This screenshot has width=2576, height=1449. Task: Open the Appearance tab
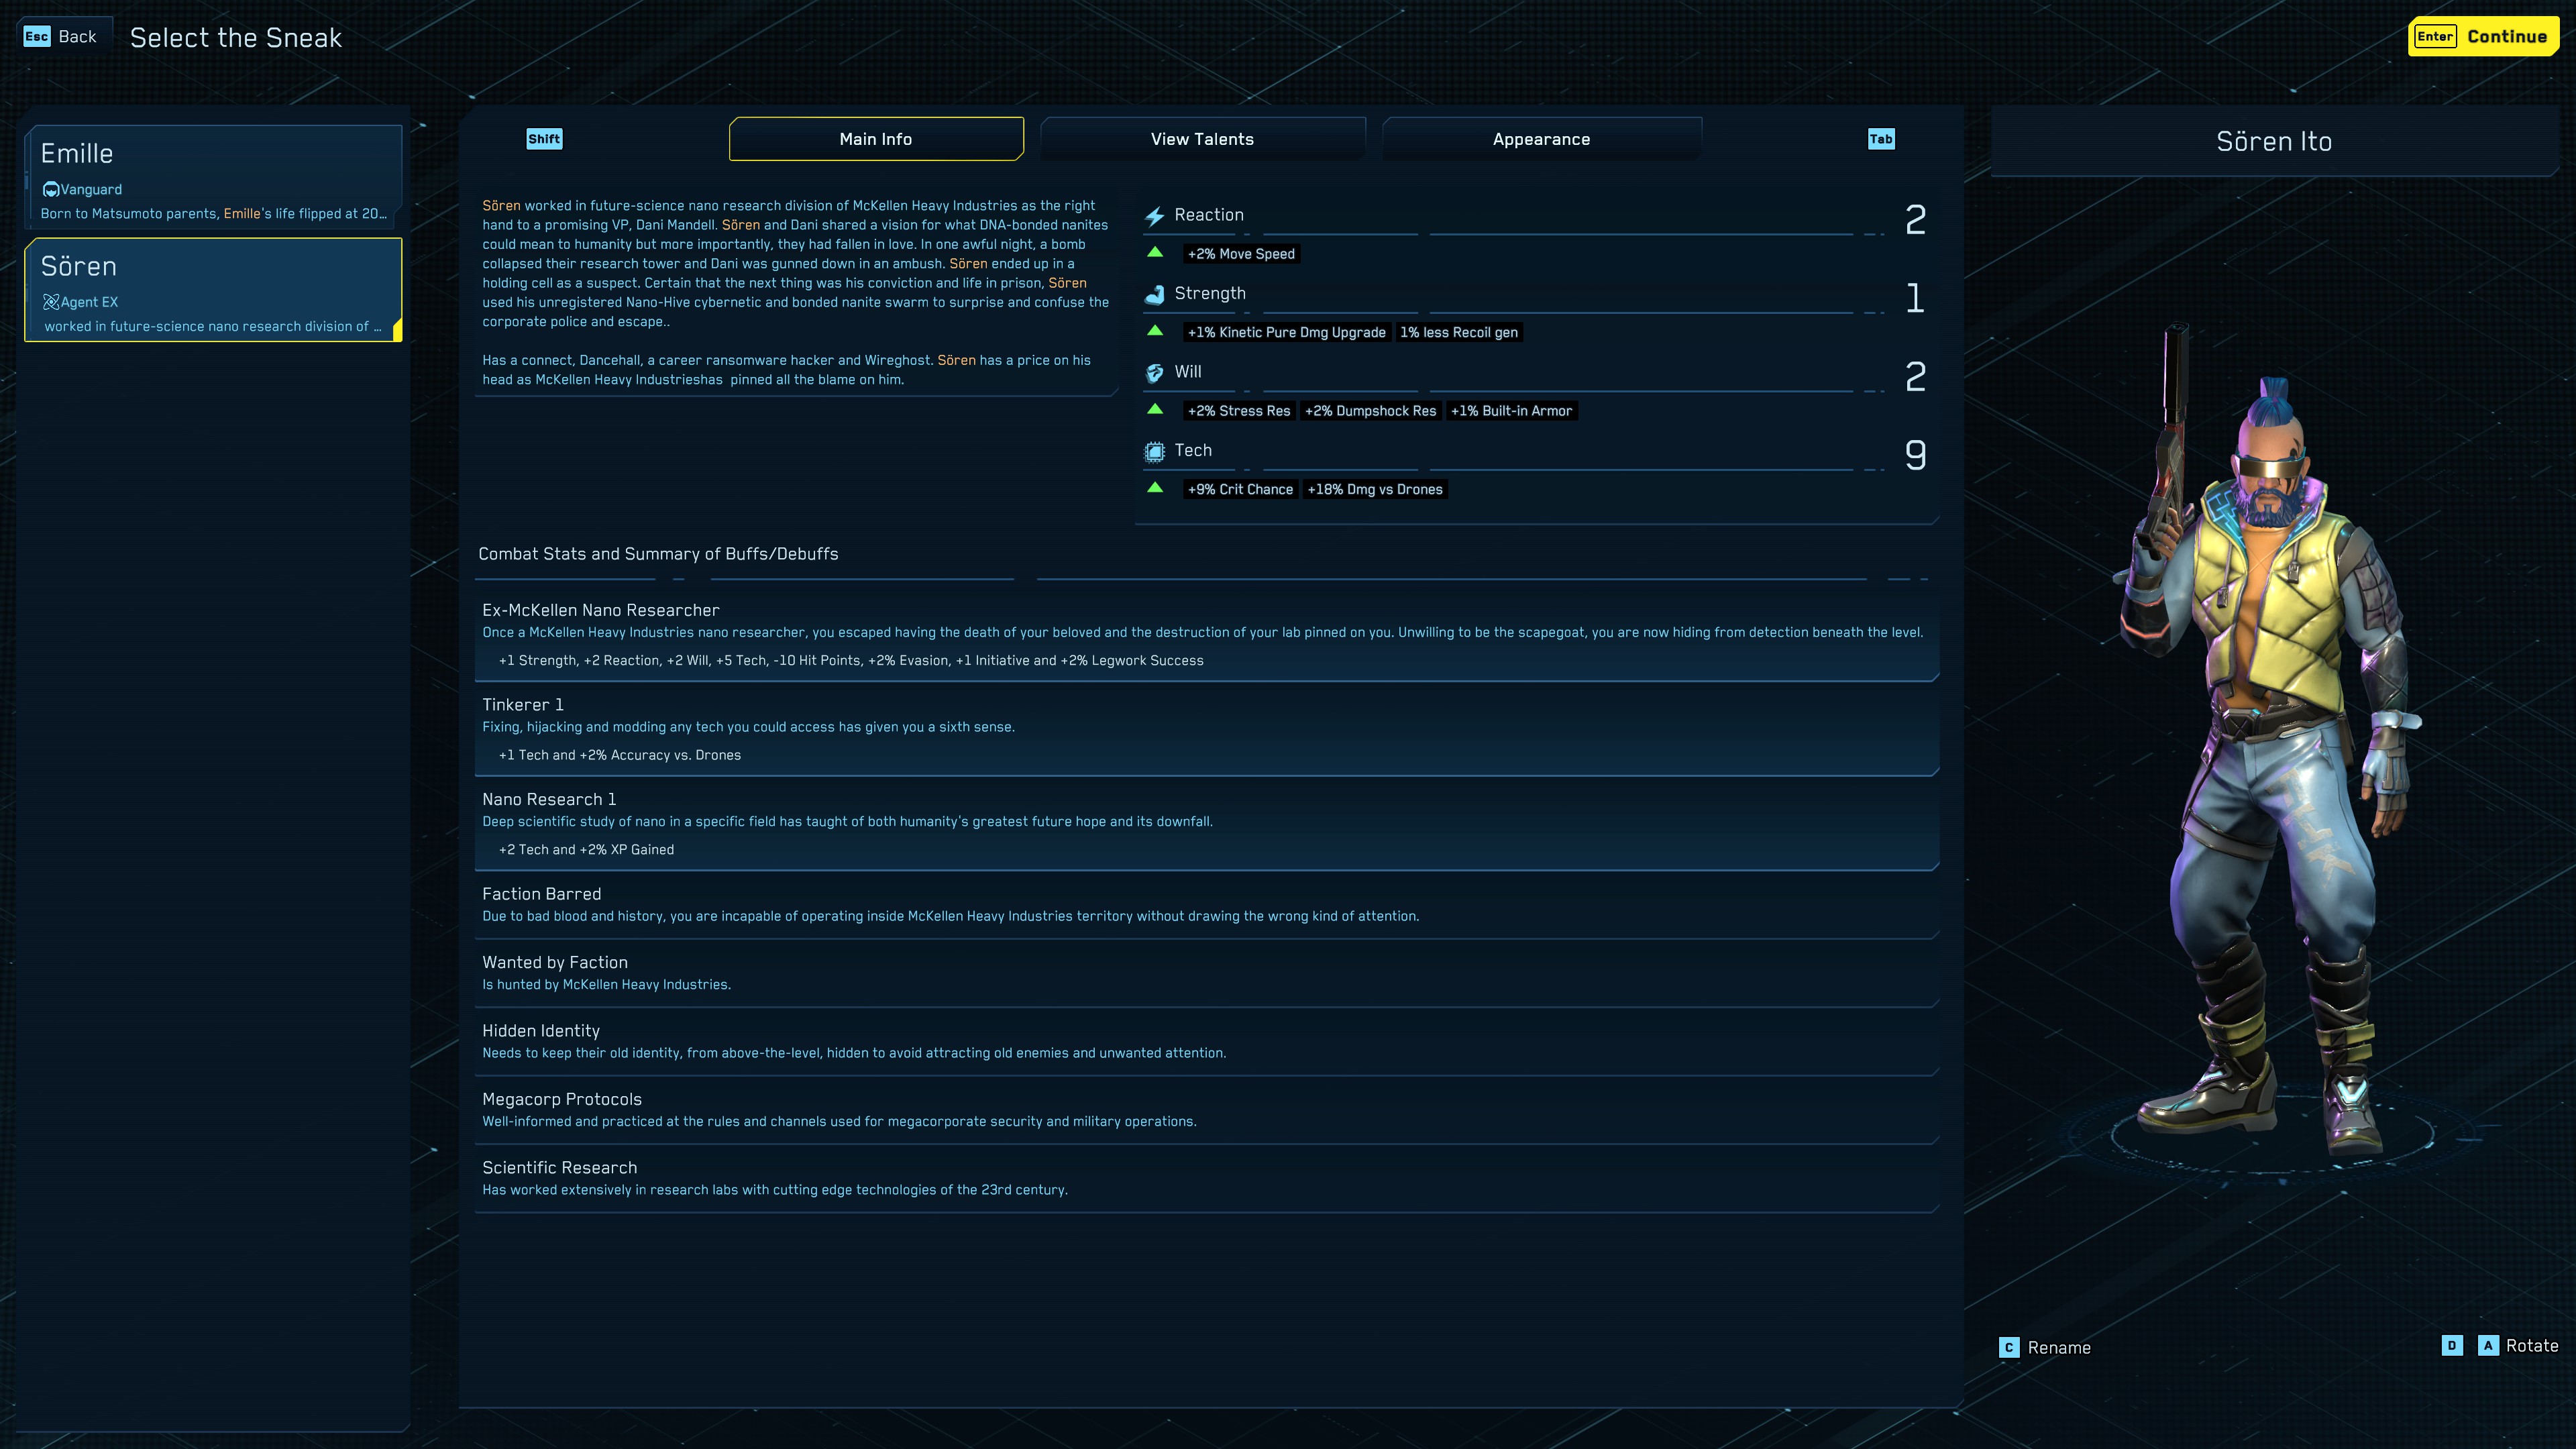1540,139
